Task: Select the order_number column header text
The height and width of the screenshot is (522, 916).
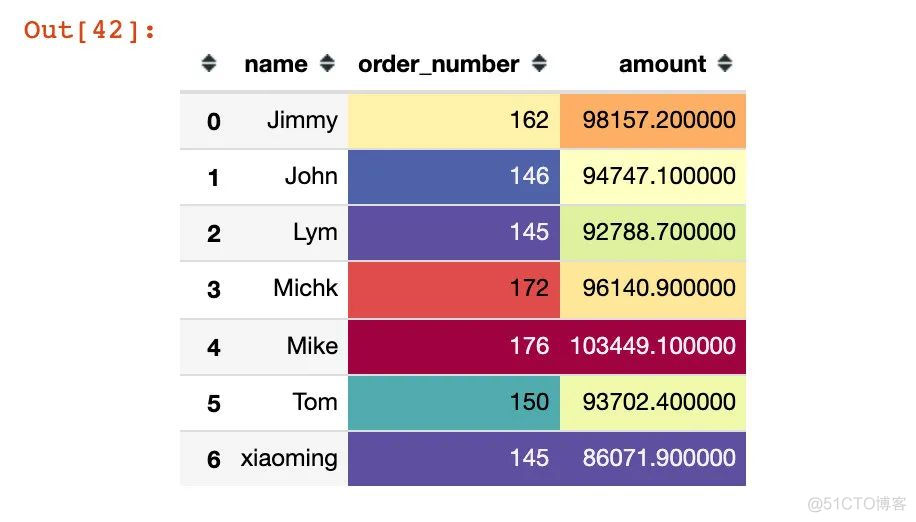Action: [438, 64]
